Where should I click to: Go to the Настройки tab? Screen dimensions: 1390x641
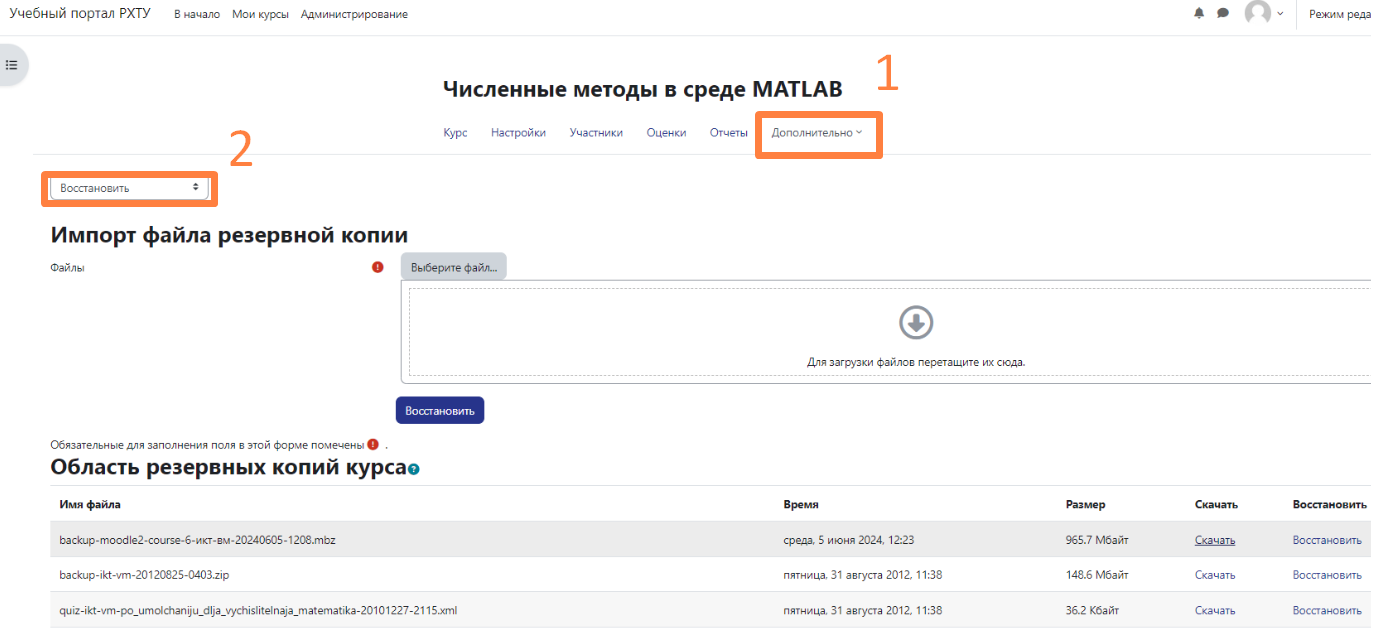click(x=518, y=133)
